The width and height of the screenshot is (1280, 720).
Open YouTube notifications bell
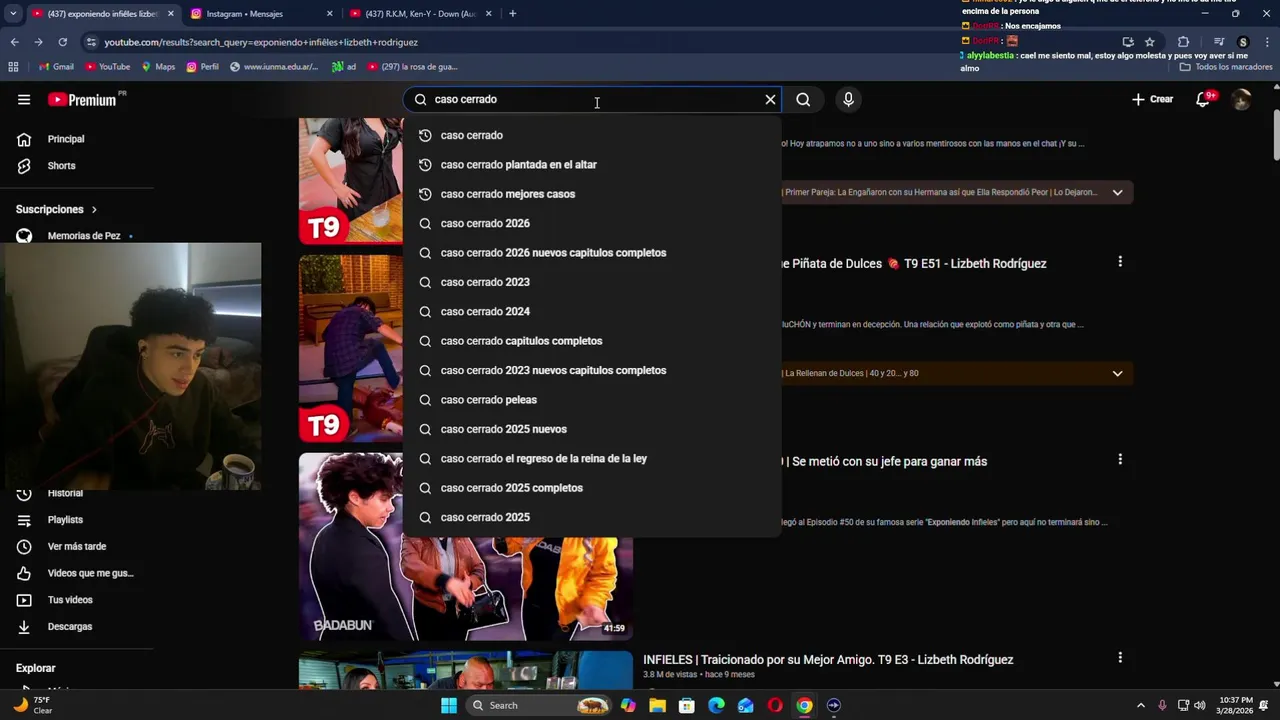point(1203,99)
